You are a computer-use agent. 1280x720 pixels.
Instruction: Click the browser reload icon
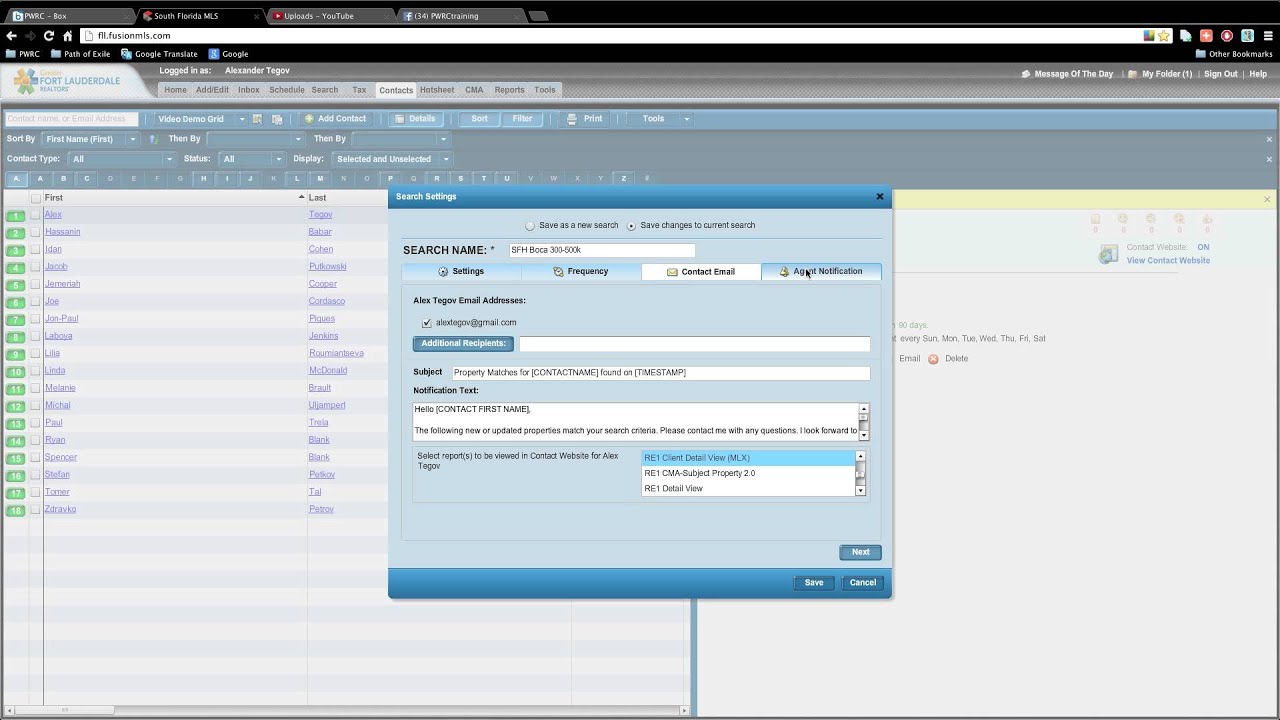(48, 35)
